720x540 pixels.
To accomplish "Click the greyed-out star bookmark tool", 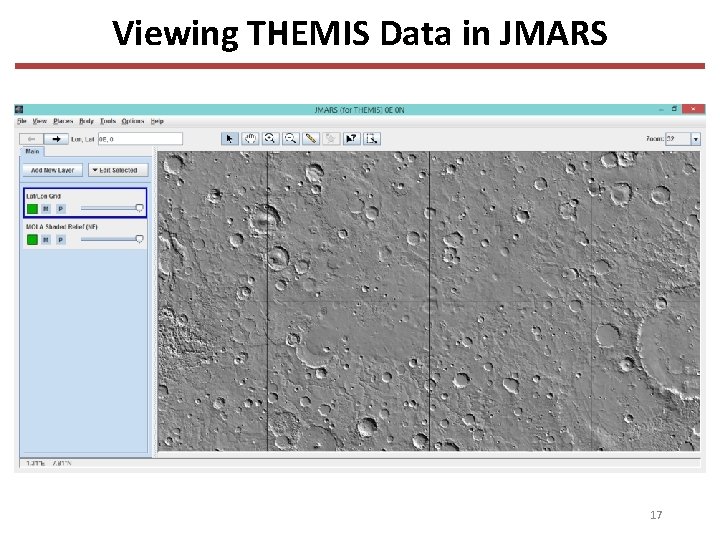I will coord(331,139).
